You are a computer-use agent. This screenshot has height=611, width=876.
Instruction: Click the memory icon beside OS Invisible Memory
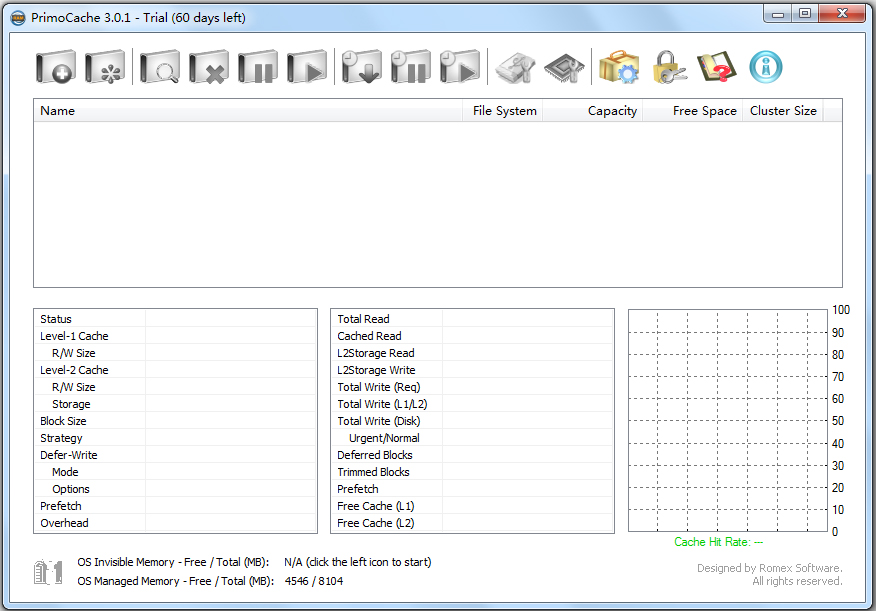(x=48, y=572)
